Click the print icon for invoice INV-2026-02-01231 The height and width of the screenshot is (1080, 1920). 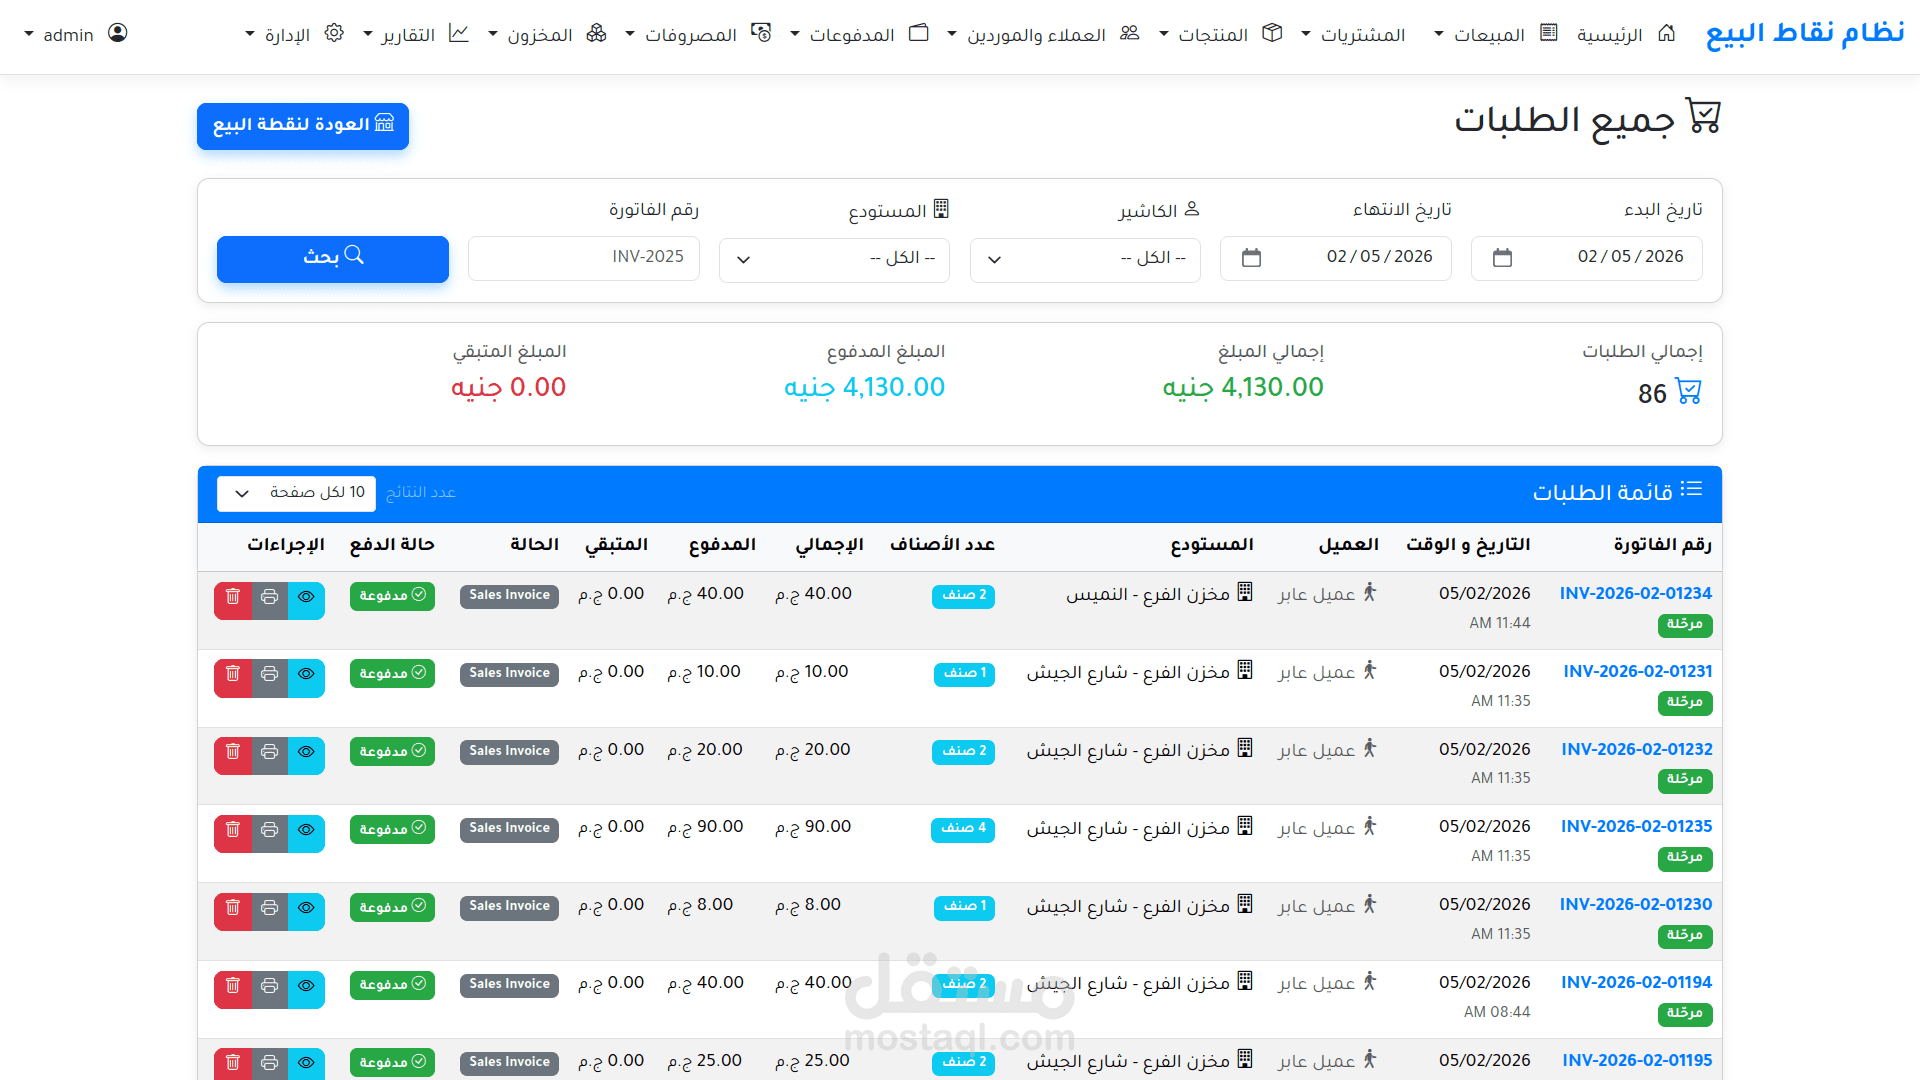[269, 675]
